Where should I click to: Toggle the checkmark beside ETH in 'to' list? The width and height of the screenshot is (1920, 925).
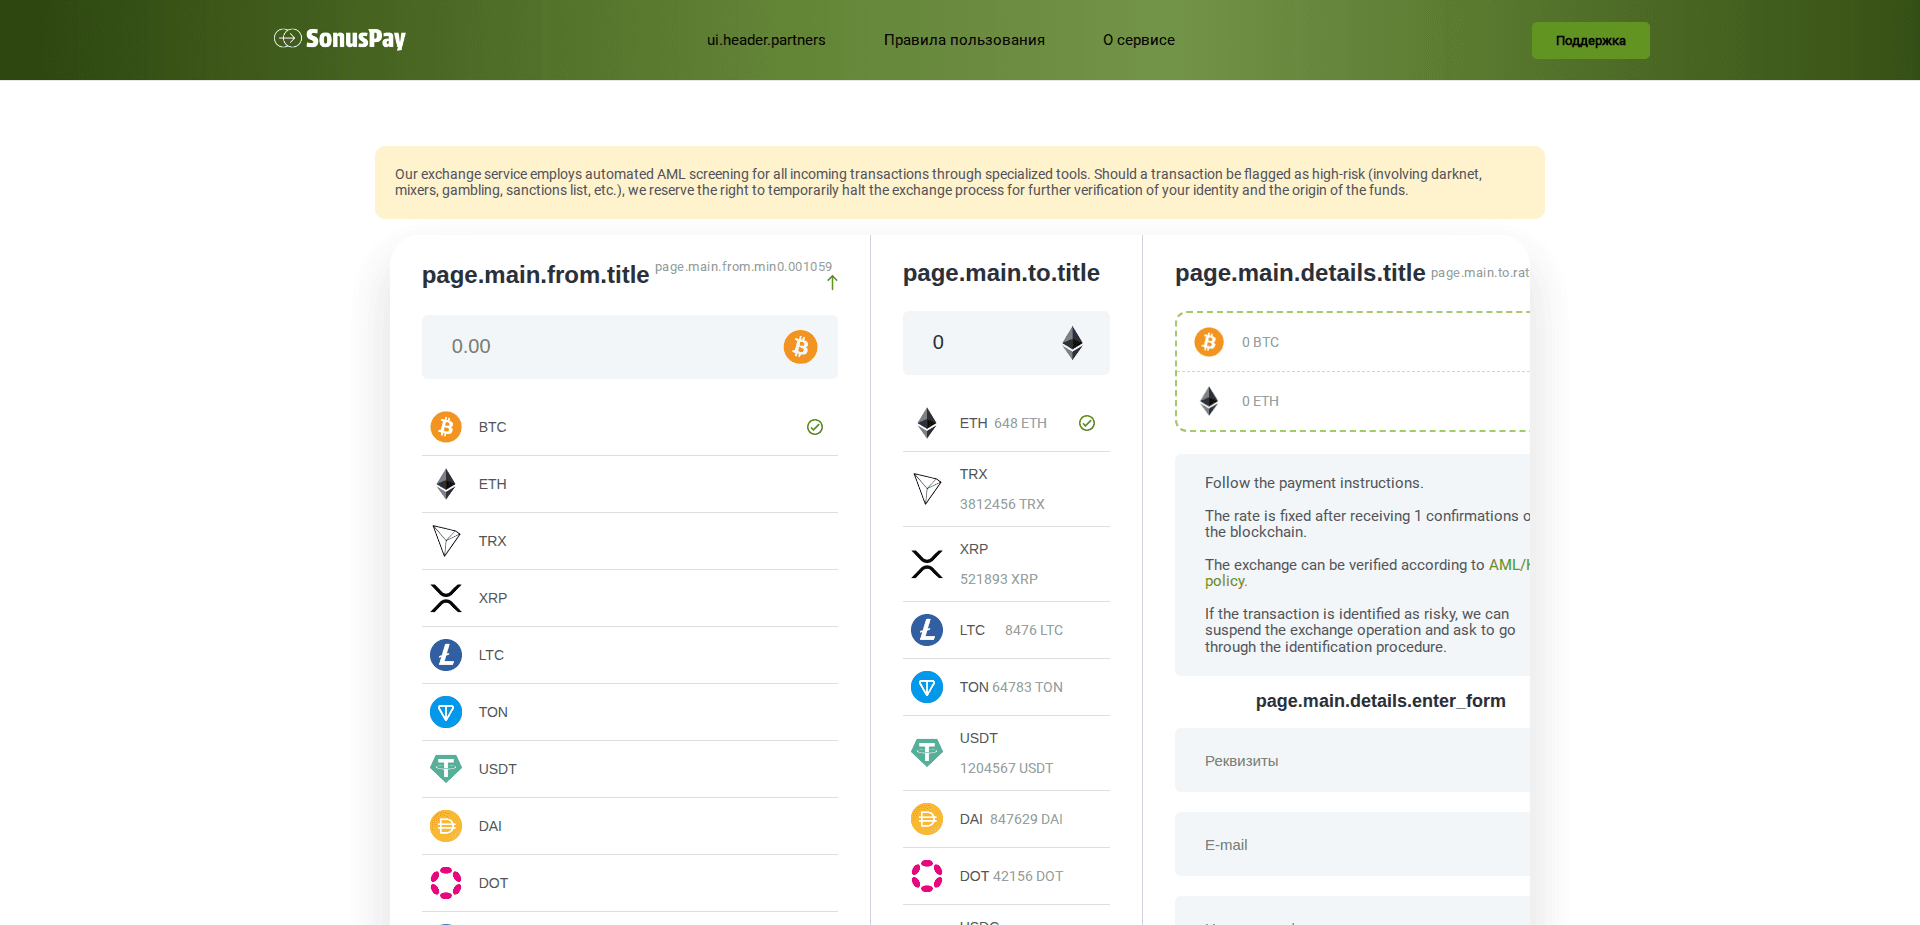tap(1087, 423)
